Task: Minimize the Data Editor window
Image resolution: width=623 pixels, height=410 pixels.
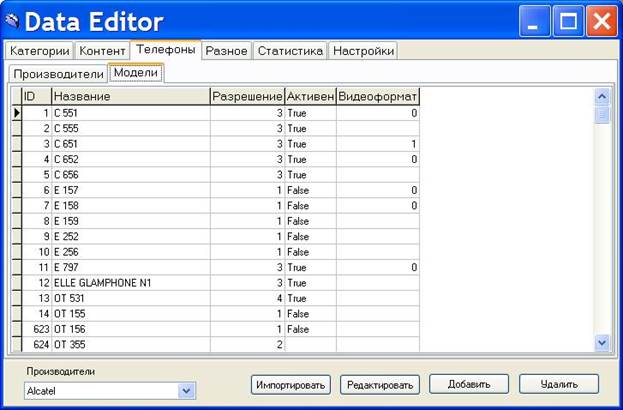Action: coord(534,21)
